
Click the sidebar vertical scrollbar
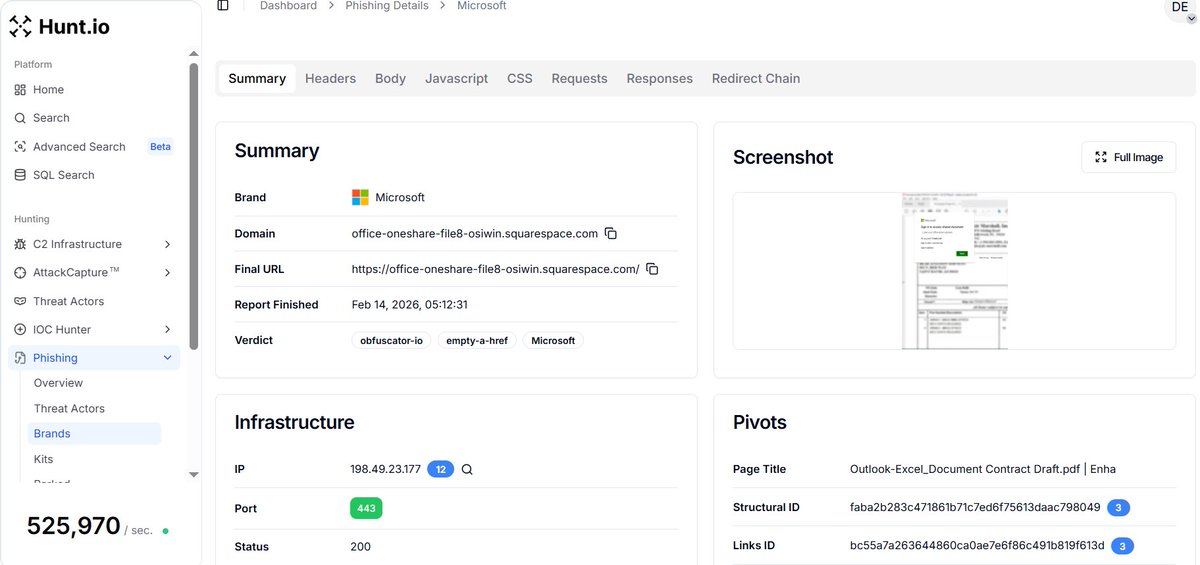click(x=194, y=205)
